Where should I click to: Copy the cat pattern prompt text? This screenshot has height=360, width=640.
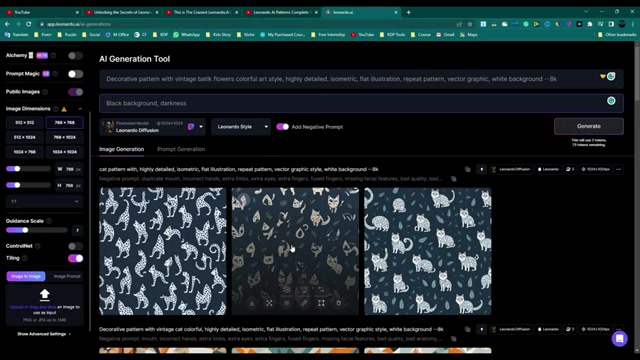pos(468,169)
